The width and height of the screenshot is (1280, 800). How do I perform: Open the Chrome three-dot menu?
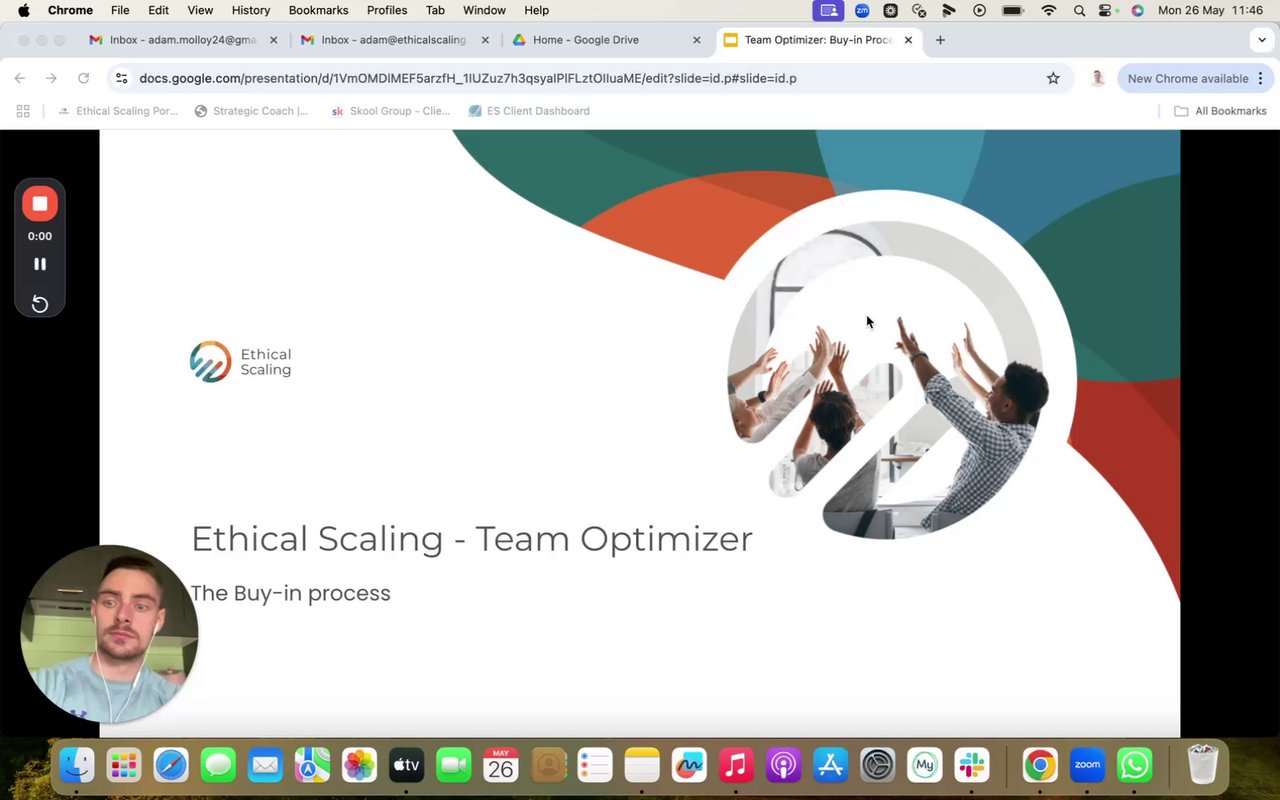pos(1260,78)
